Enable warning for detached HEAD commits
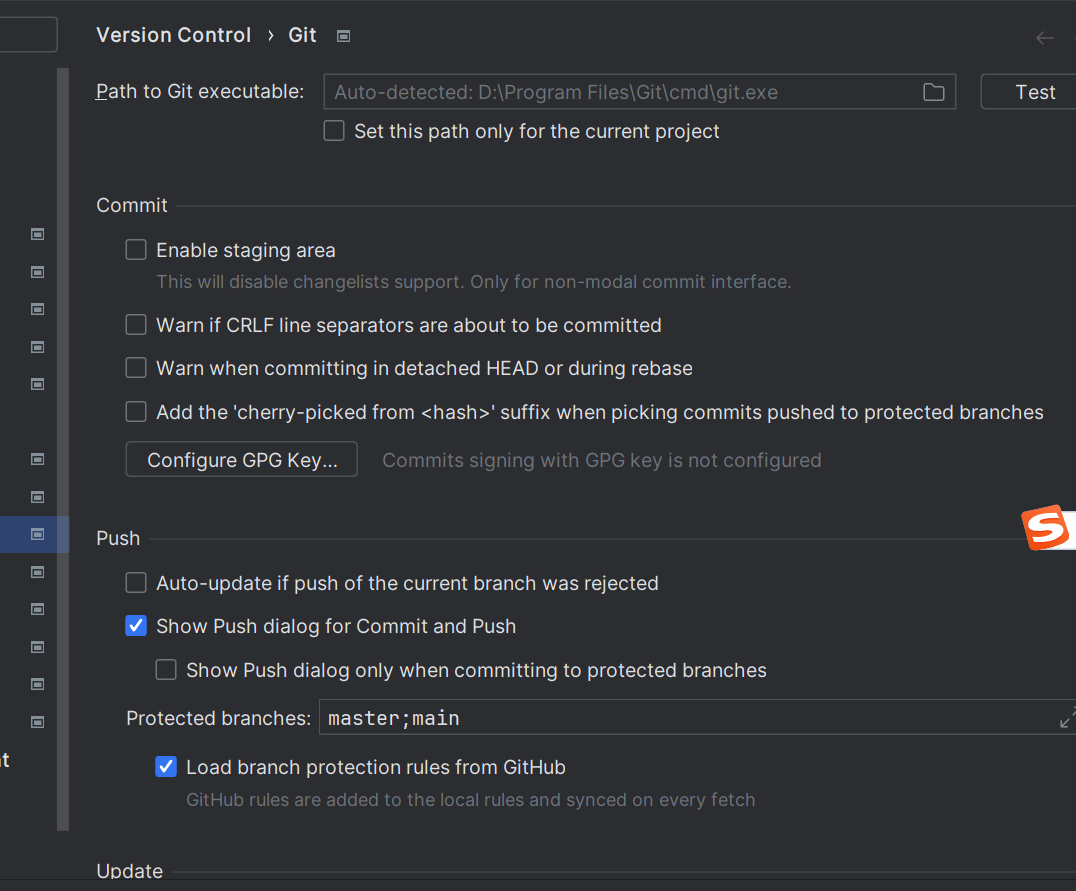Image resolution: width=1076 pixels, height=891 pixels. click(x=136, y=368)
